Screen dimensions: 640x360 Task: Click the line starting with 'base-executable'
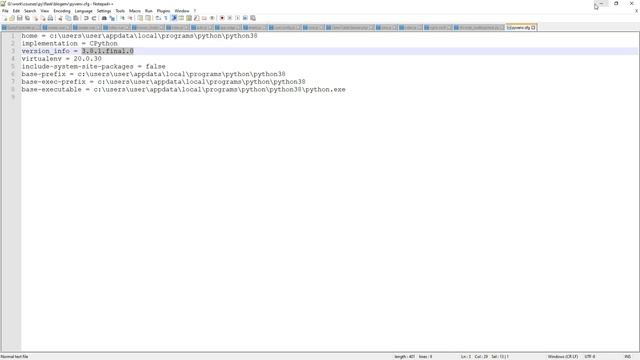[x=183, y=89]
